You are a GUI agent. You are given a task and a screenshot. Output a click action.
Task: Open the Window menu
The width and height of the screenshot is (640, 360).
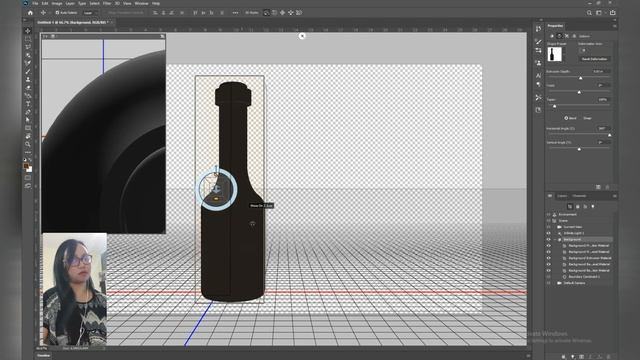coord(141,3)
